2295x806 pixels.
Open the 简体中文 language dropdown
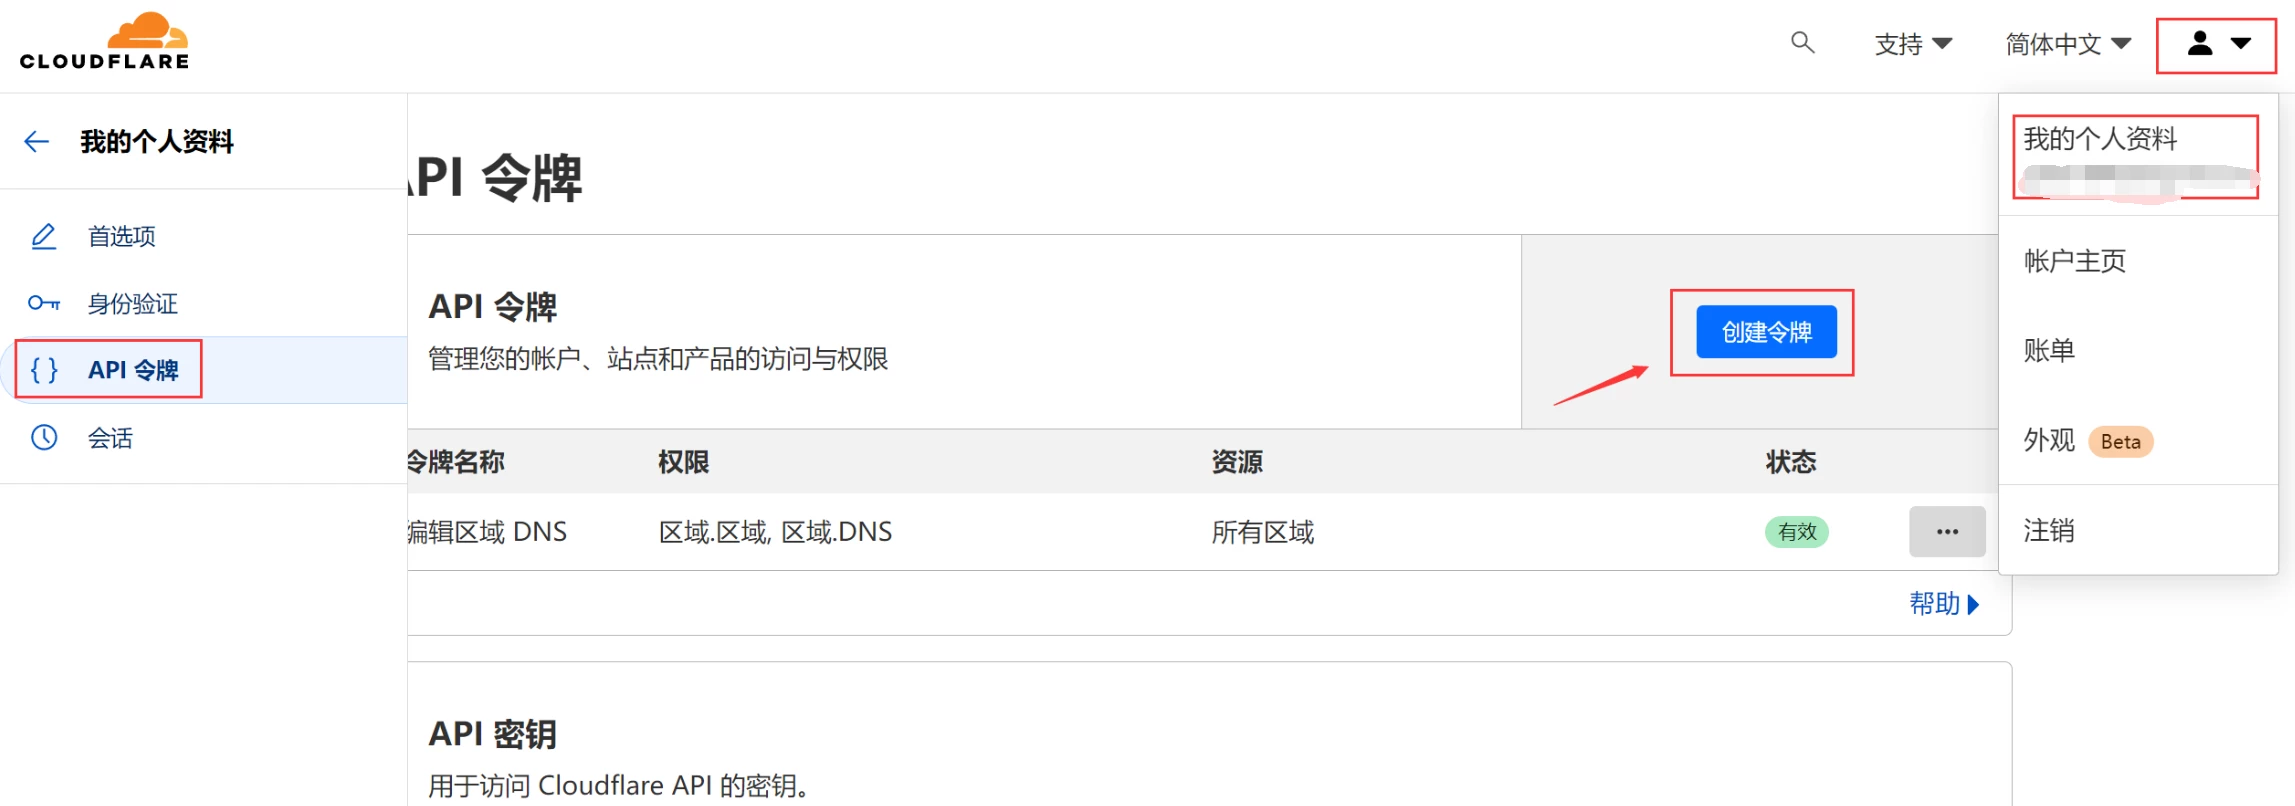click(x=2068, y=44)
